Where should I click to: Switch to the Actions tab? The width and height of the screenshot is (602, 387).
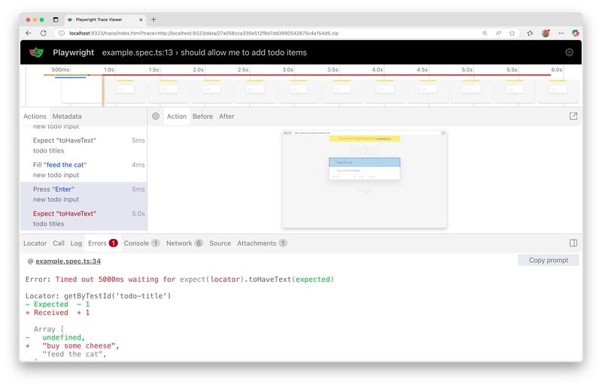pos(35,116)
